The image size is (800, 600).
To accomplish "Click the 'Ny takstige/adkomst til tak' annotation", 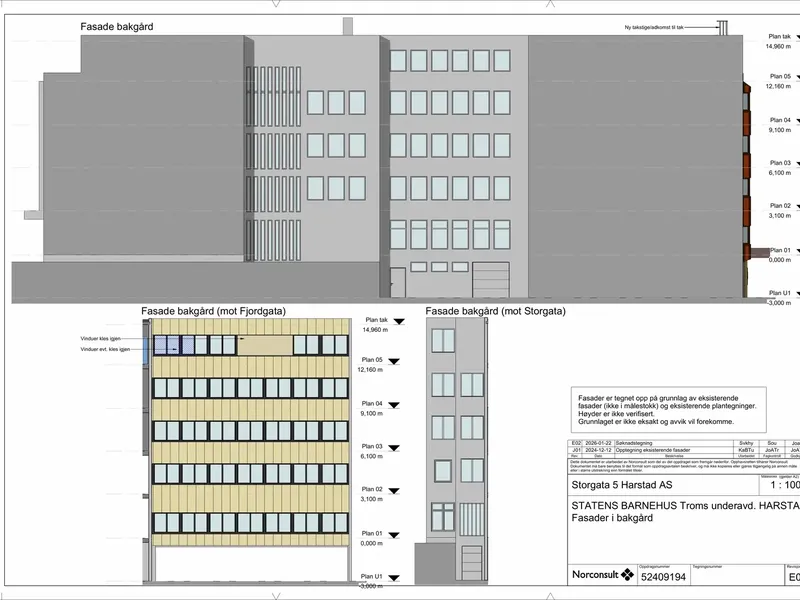I will [x=654, y=28].
